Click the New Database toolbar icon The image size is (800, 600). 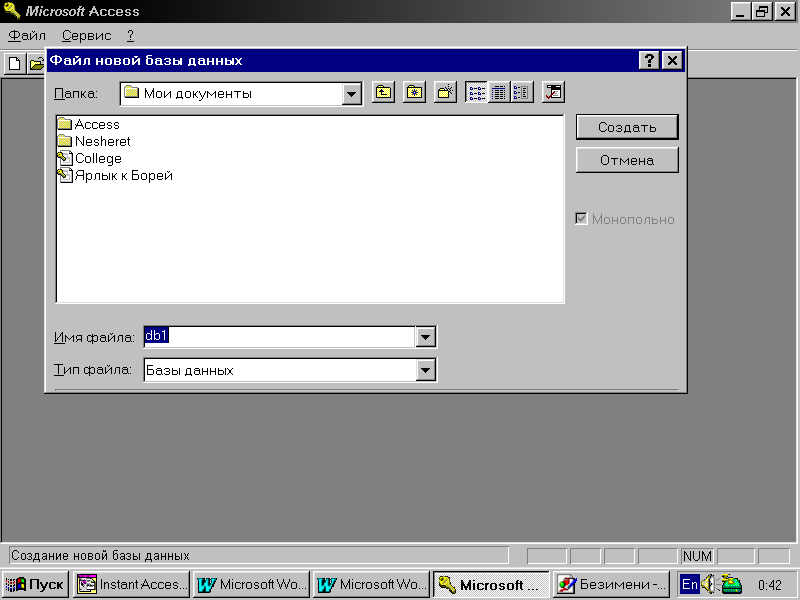[x=14, y=64]
